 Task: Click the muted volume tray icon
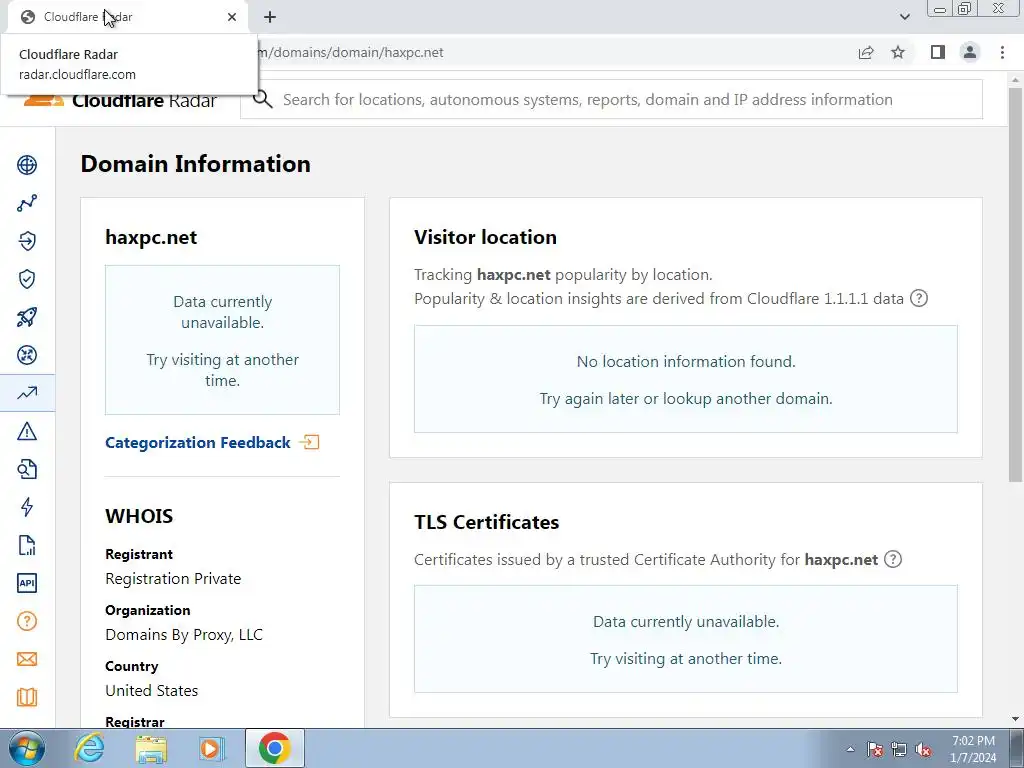tap(923, 749)
